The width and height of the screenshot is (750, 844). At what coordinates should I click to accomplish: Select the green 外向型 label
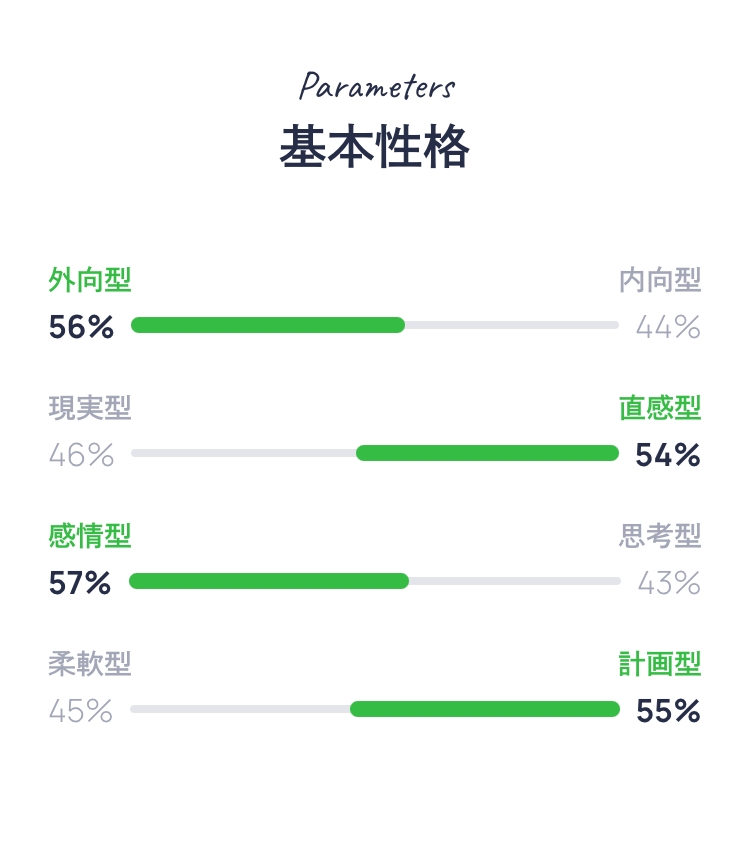[90, 280]
